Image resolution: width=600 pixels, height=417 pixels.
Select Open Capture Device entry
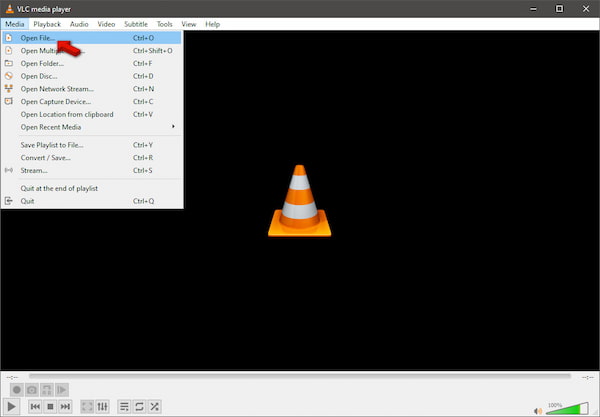tap(92, 101)
